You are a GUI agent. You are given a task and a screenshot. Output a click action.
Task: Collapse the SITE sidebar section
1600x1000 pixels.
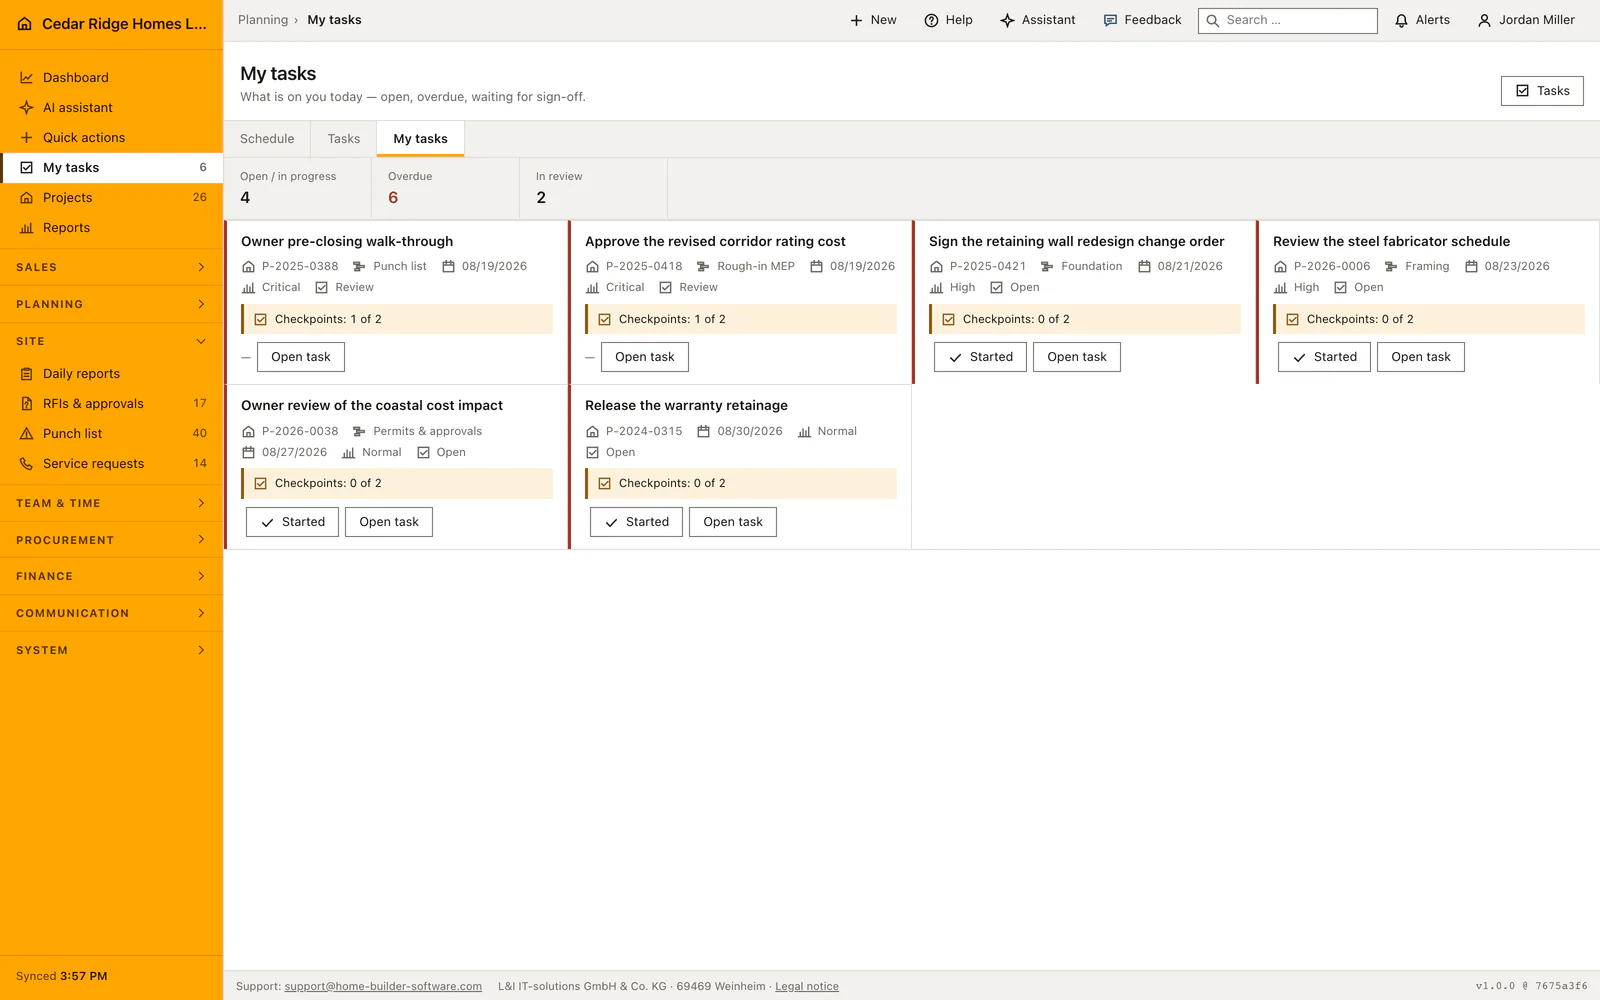point(111,341)
